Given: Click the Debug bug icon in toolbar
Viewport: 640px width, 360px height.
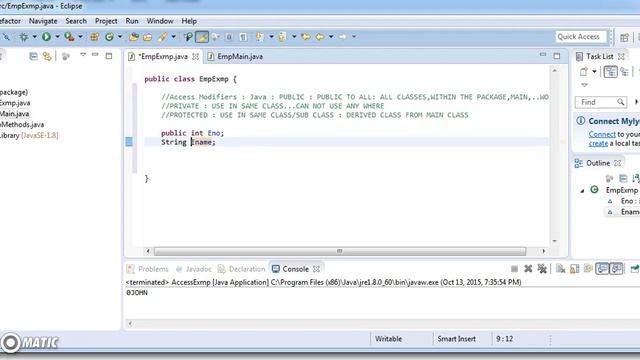Looking at the screenshot, I should (x=24, y=37).
